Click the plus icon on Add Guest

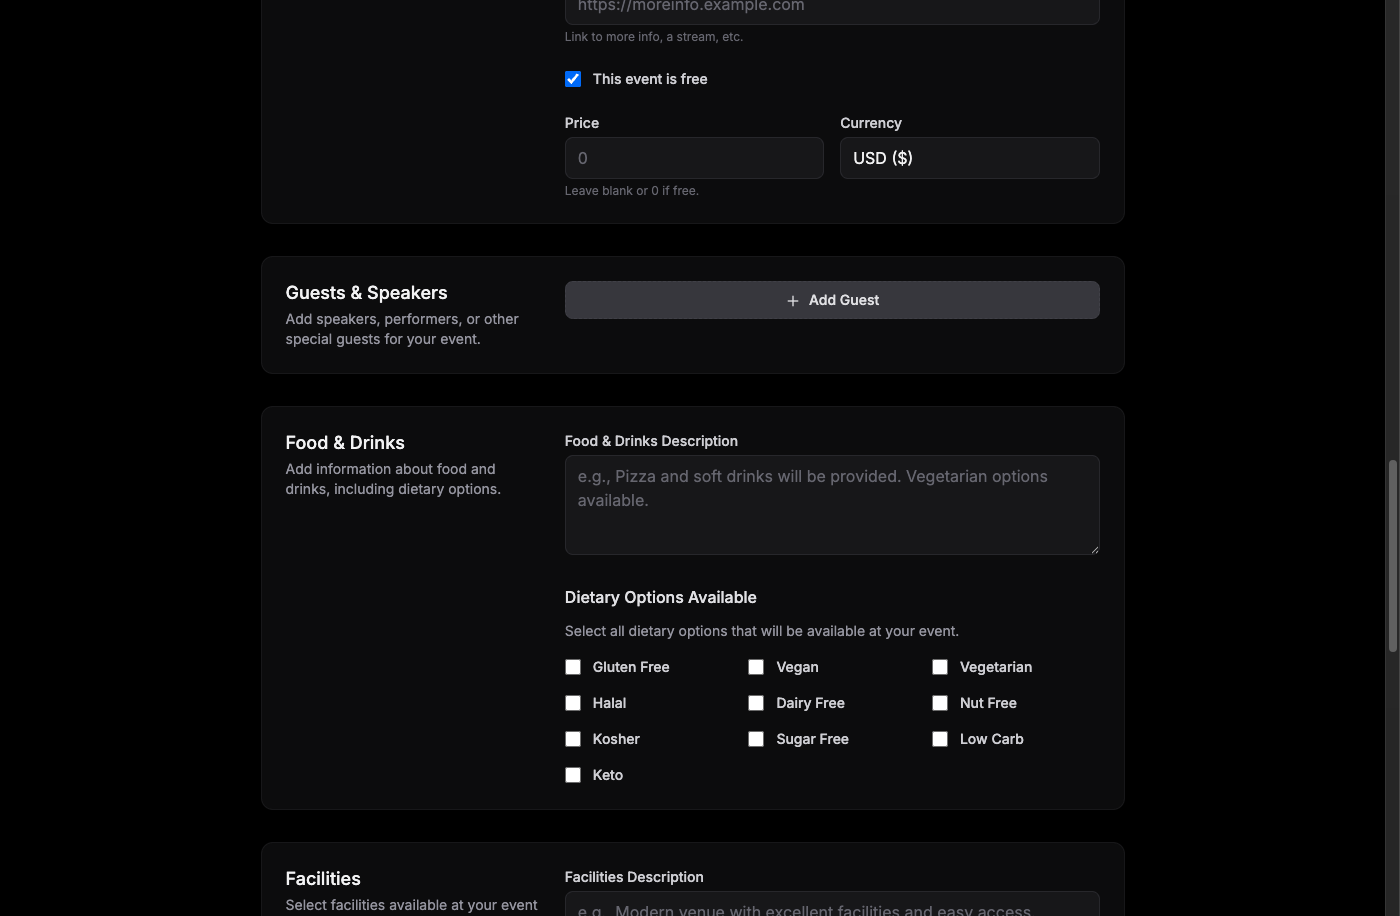coord(791,300)
